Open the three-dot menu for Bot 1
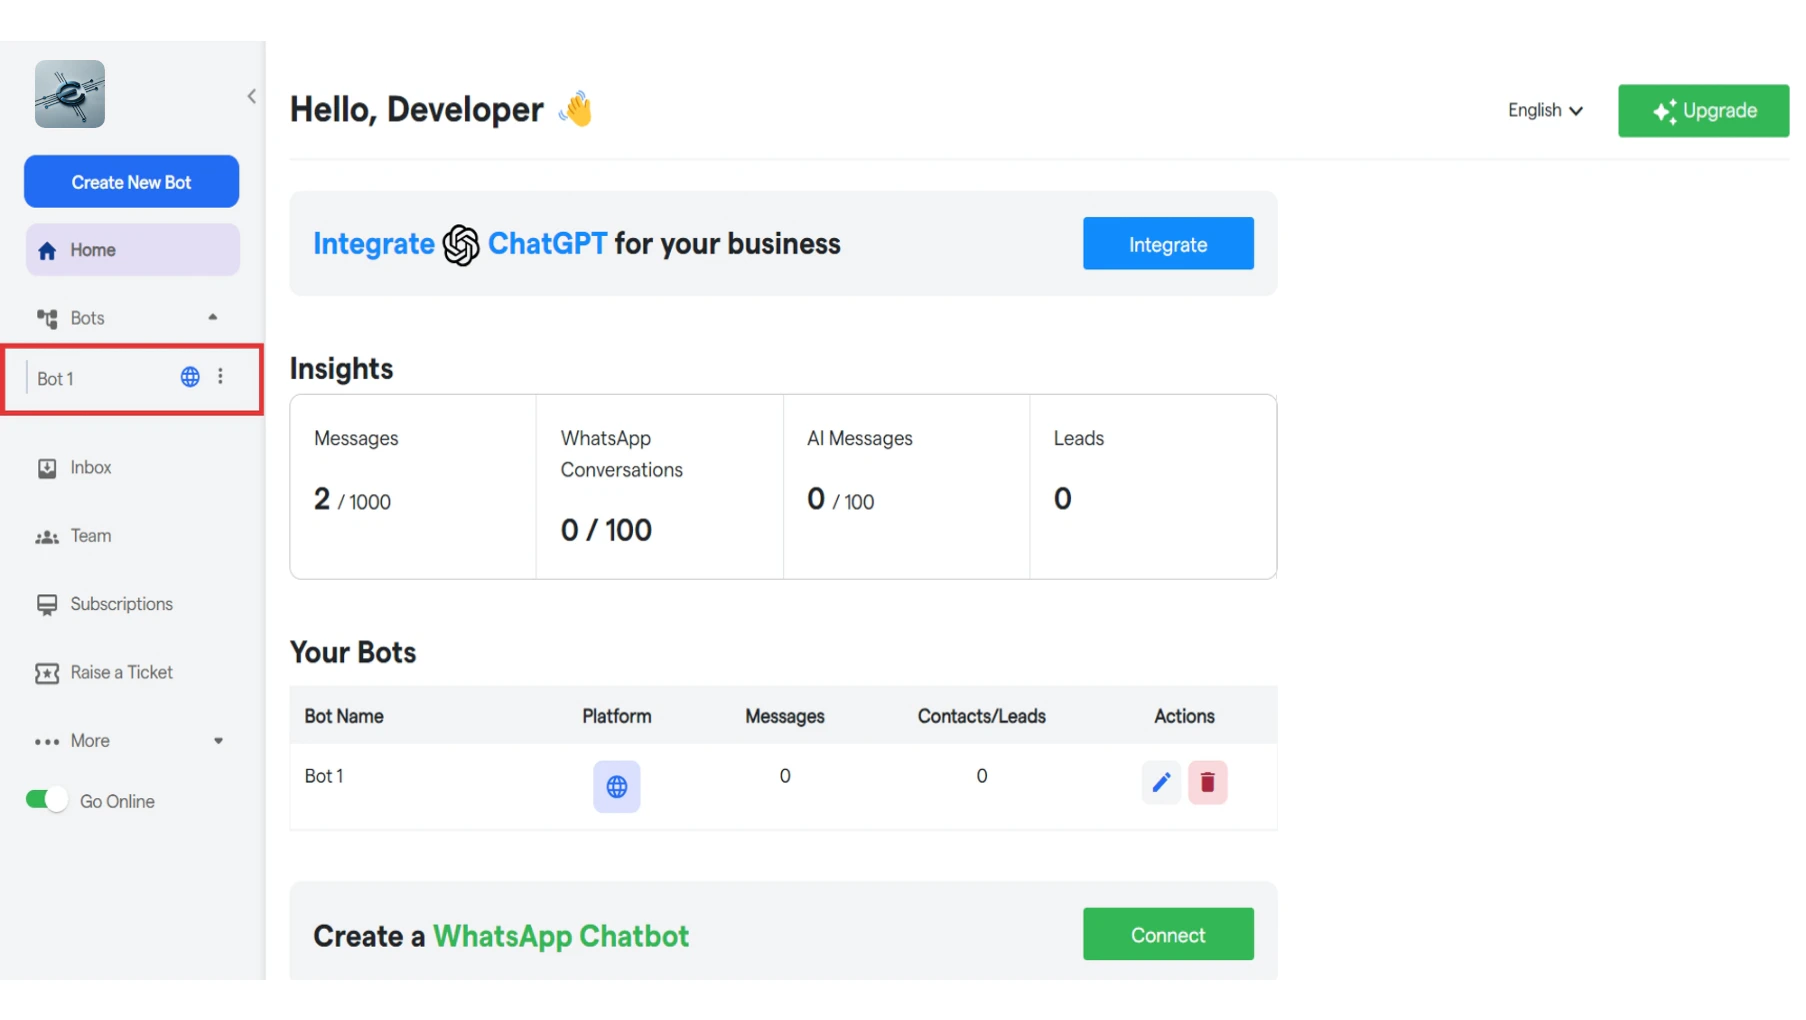The width and height of the screenshot is (1806, 1020). [221, 377]
